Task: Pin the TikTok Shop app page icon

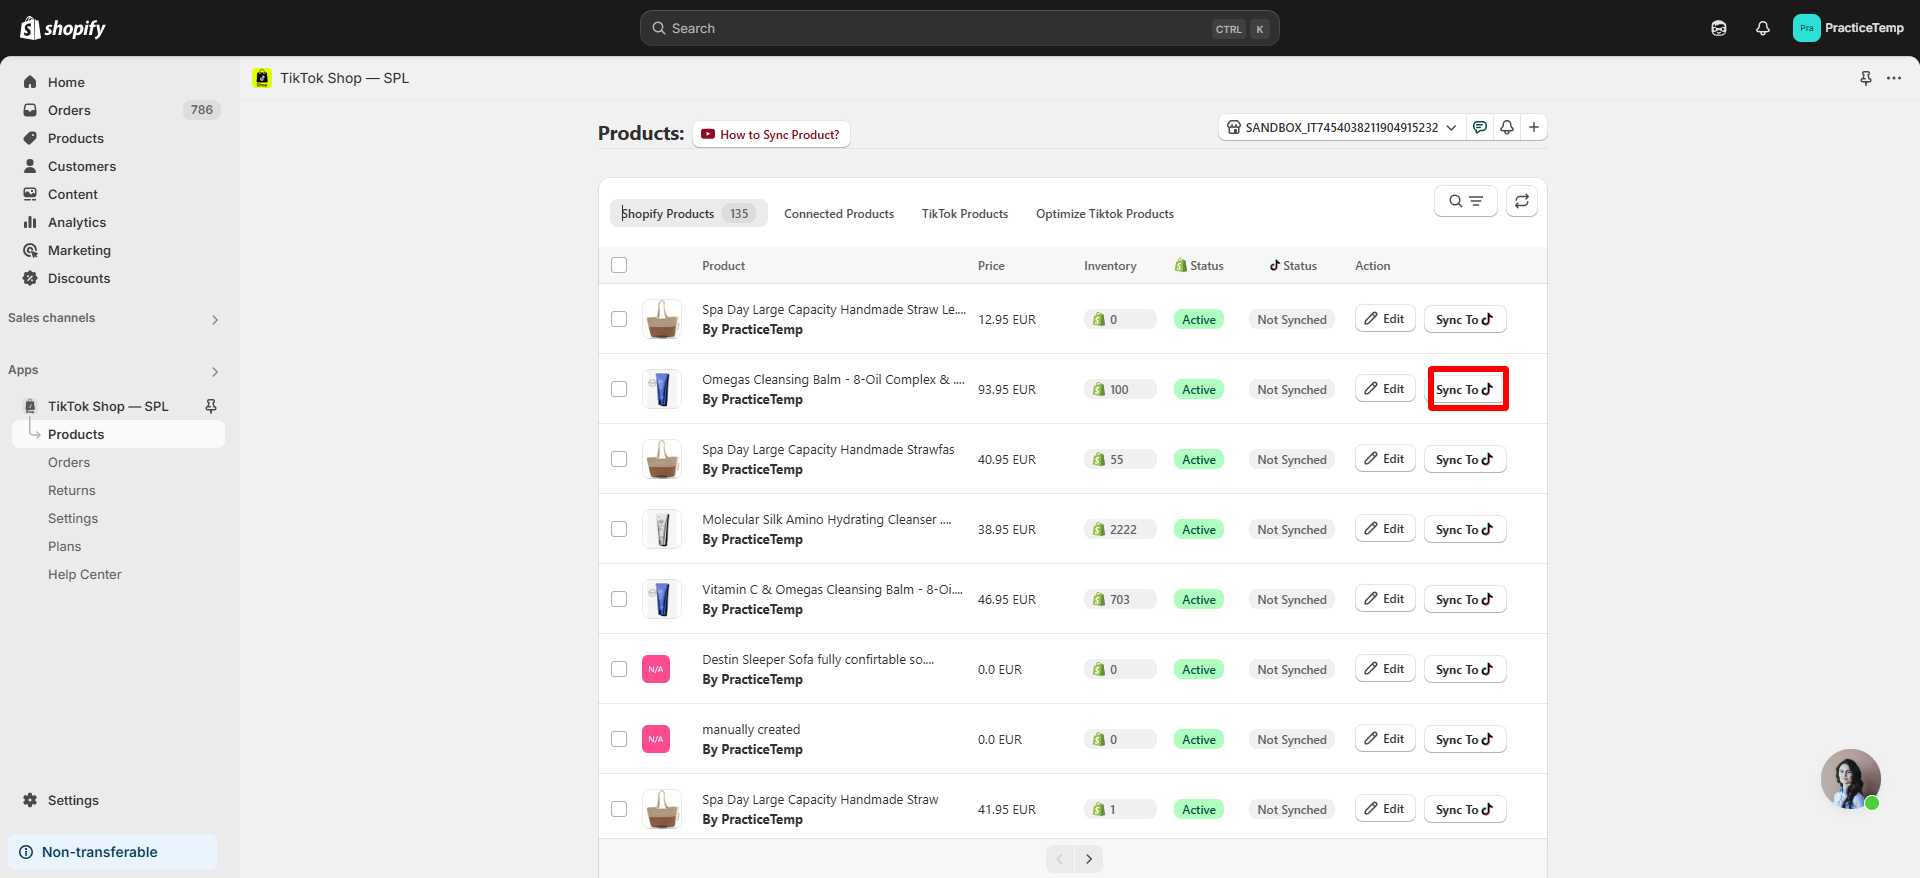Action: coord(1865,78)
